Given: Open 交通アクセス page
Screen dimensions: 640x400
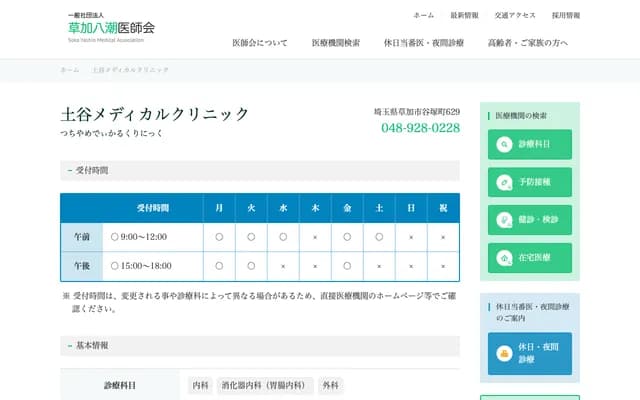Looking at the screenshot, I should [x=515, y=16].
